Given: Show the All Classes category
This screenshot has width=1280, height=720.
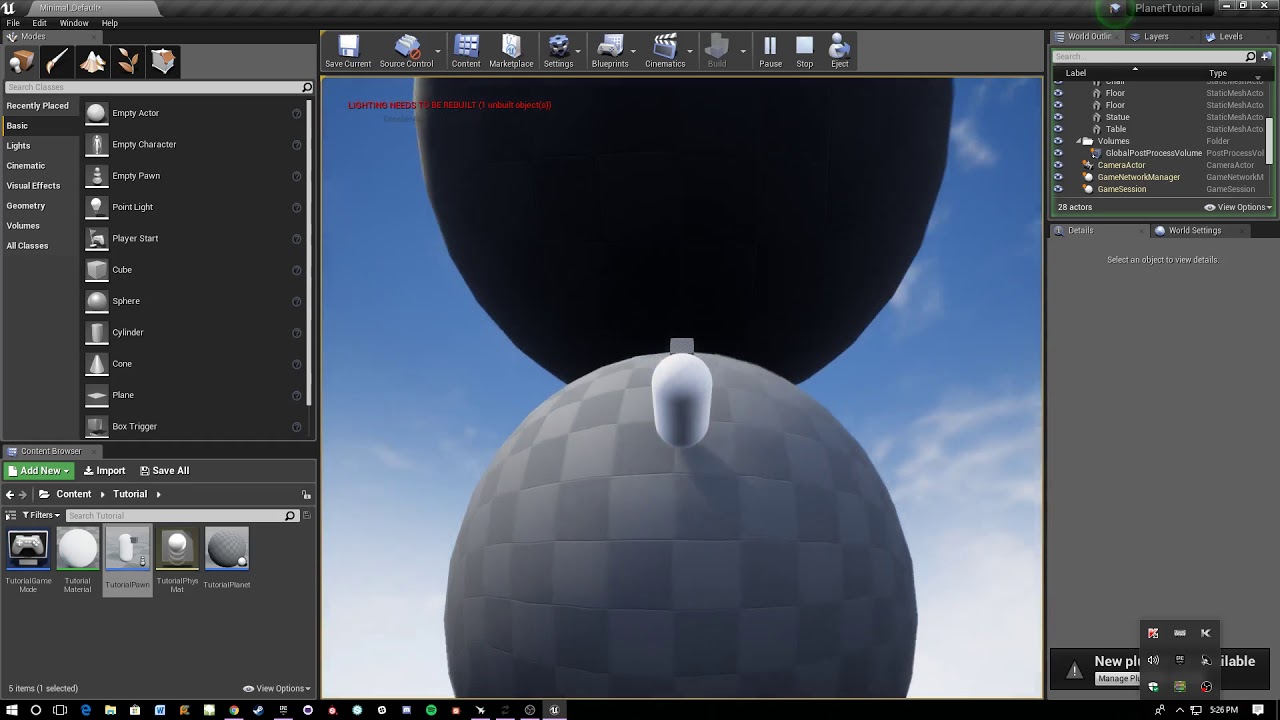Looking at the screenshot, I should (x=27, y=246).
